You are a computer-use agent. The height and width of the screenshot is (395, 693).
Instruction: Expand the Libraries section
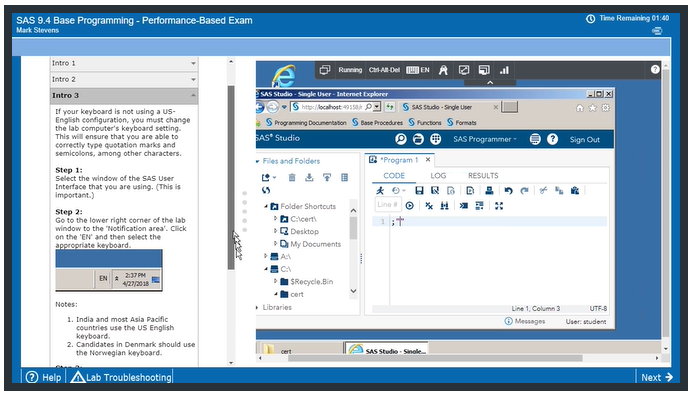tap(258, 307)
